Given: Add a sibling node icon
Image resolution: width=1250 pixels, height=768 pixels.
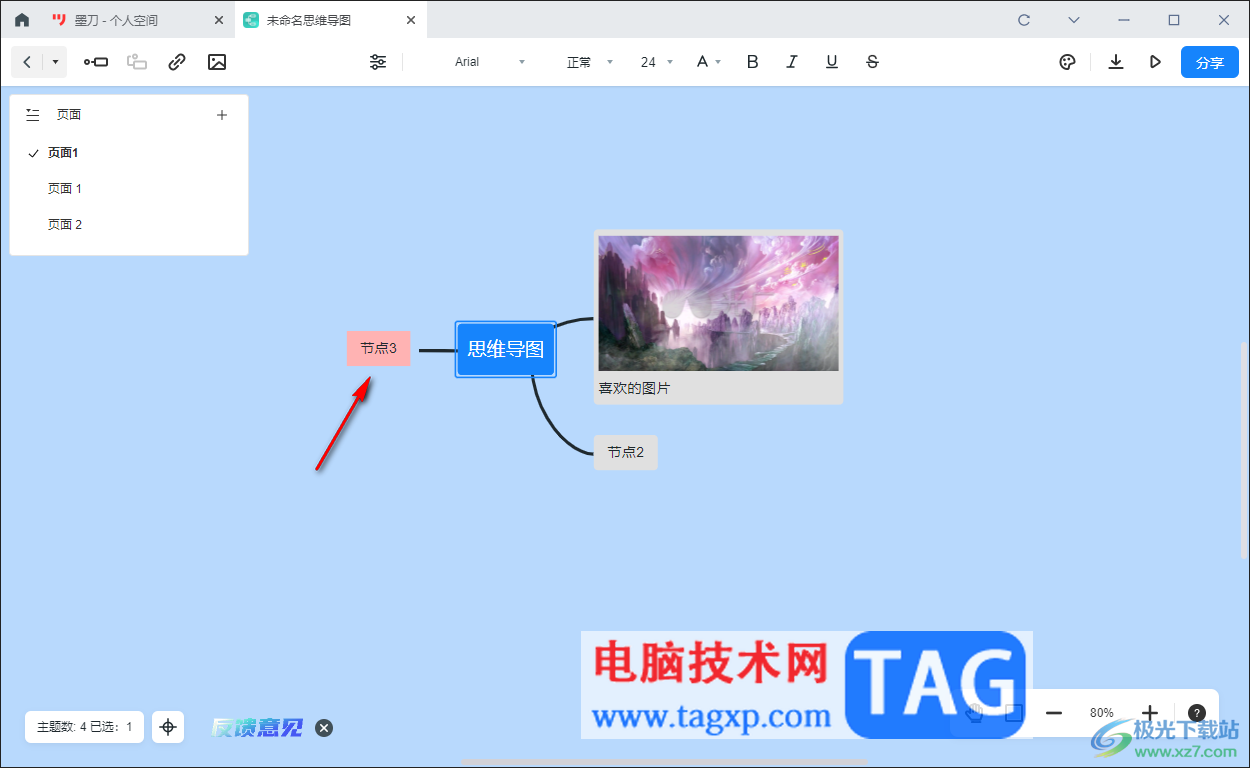Looking at the screenshot, I should pyautogui.click(x=96, y=62).
